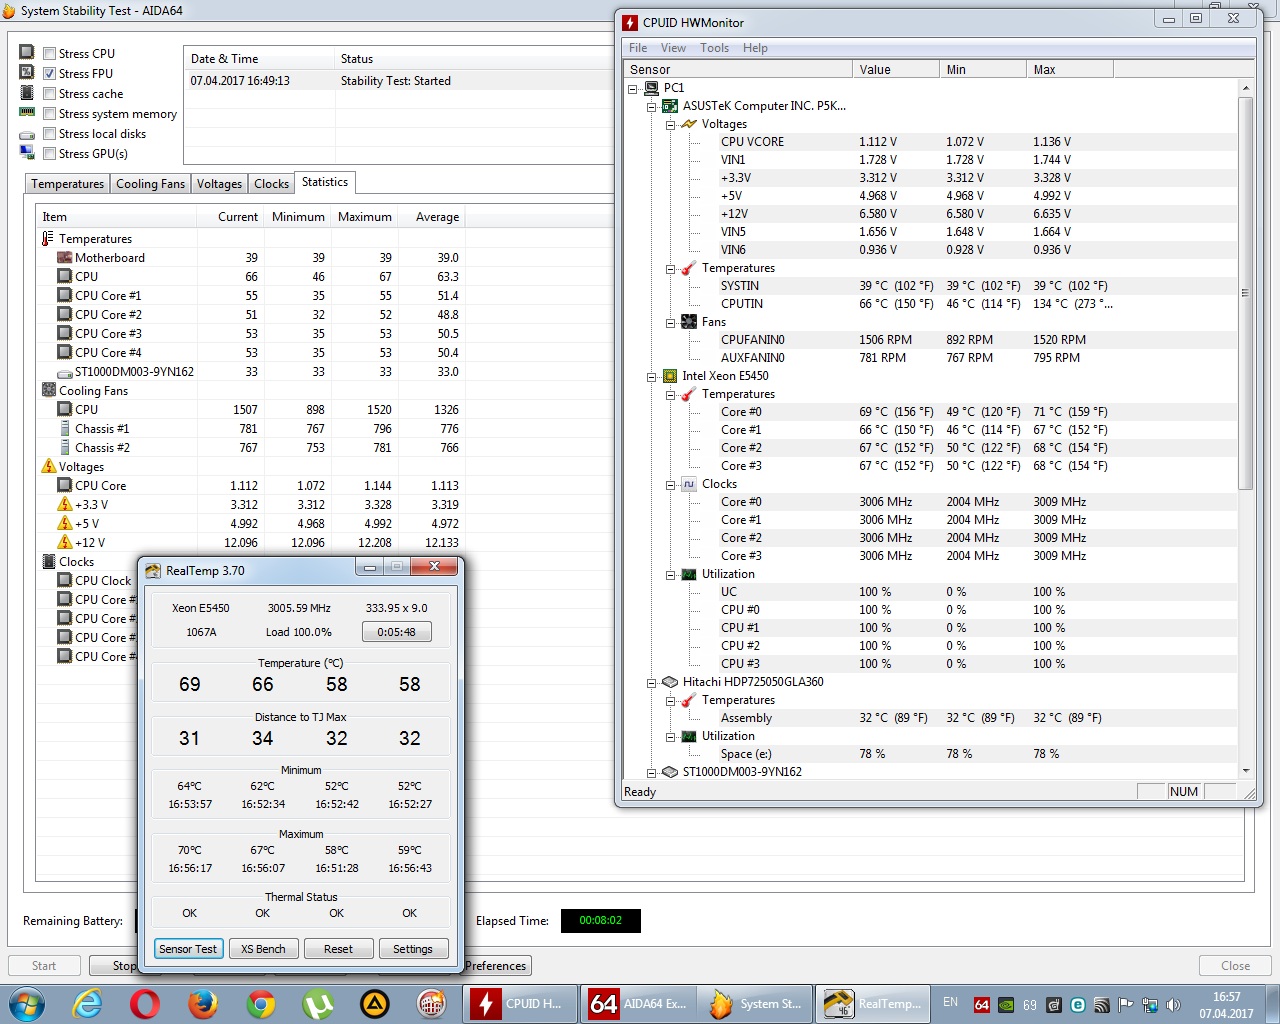Screen dimensions: 1280x1024
Task: Launch Firefox from the taskbar
Action: tap(203, 1004)
